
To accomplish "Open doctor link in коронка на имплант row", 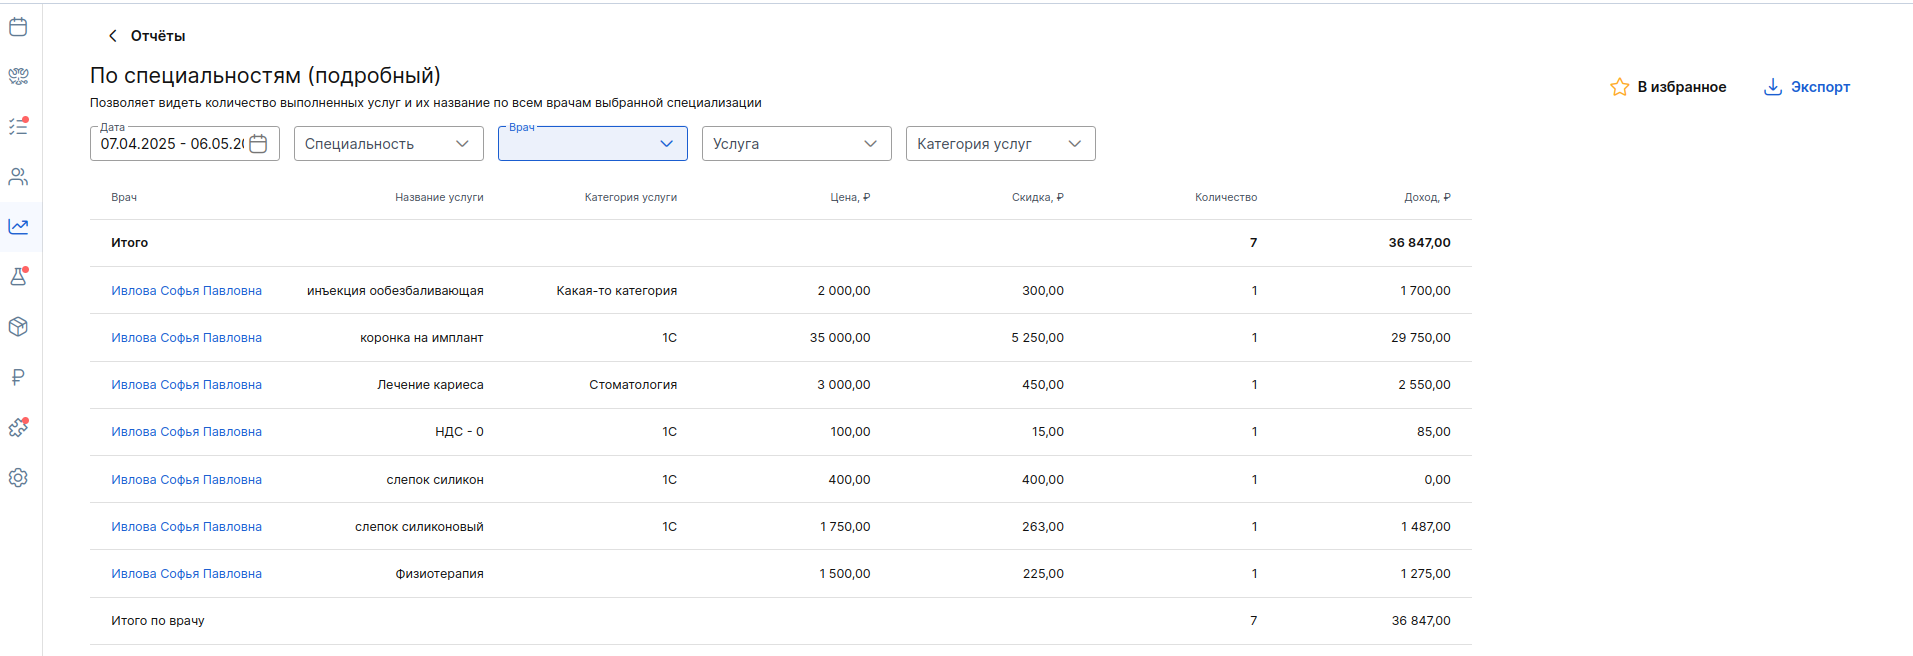I will pos(186,338).
